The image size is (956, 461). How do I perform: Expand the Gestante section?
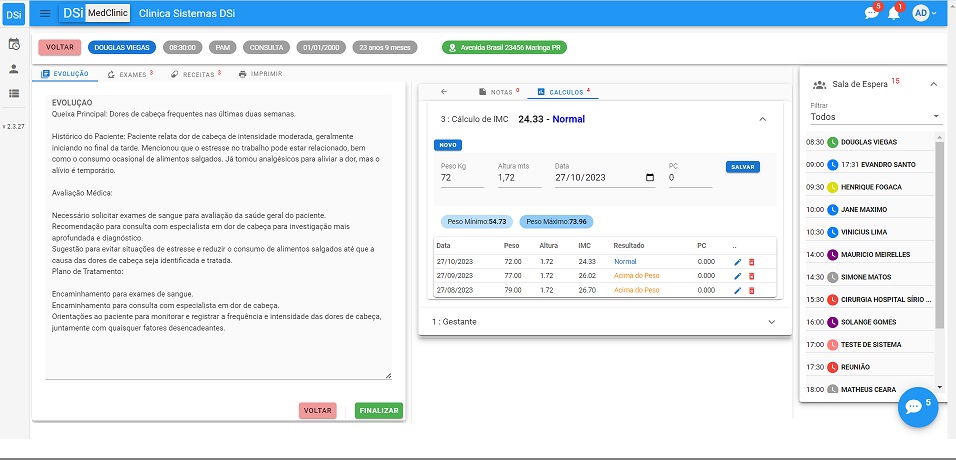771,322
